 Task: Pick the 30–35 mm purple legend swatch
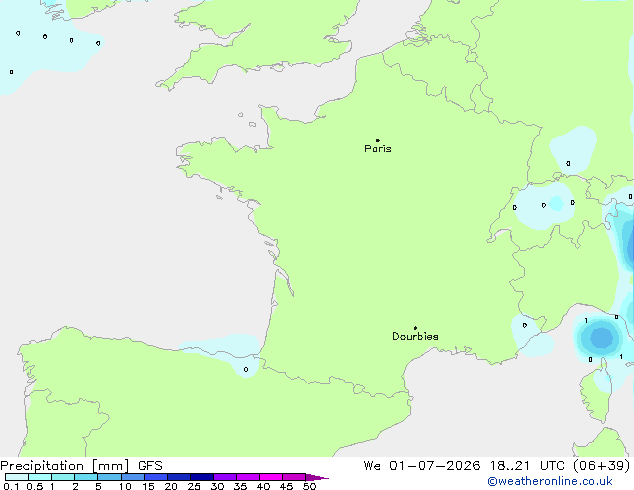(x=225, y=477)
